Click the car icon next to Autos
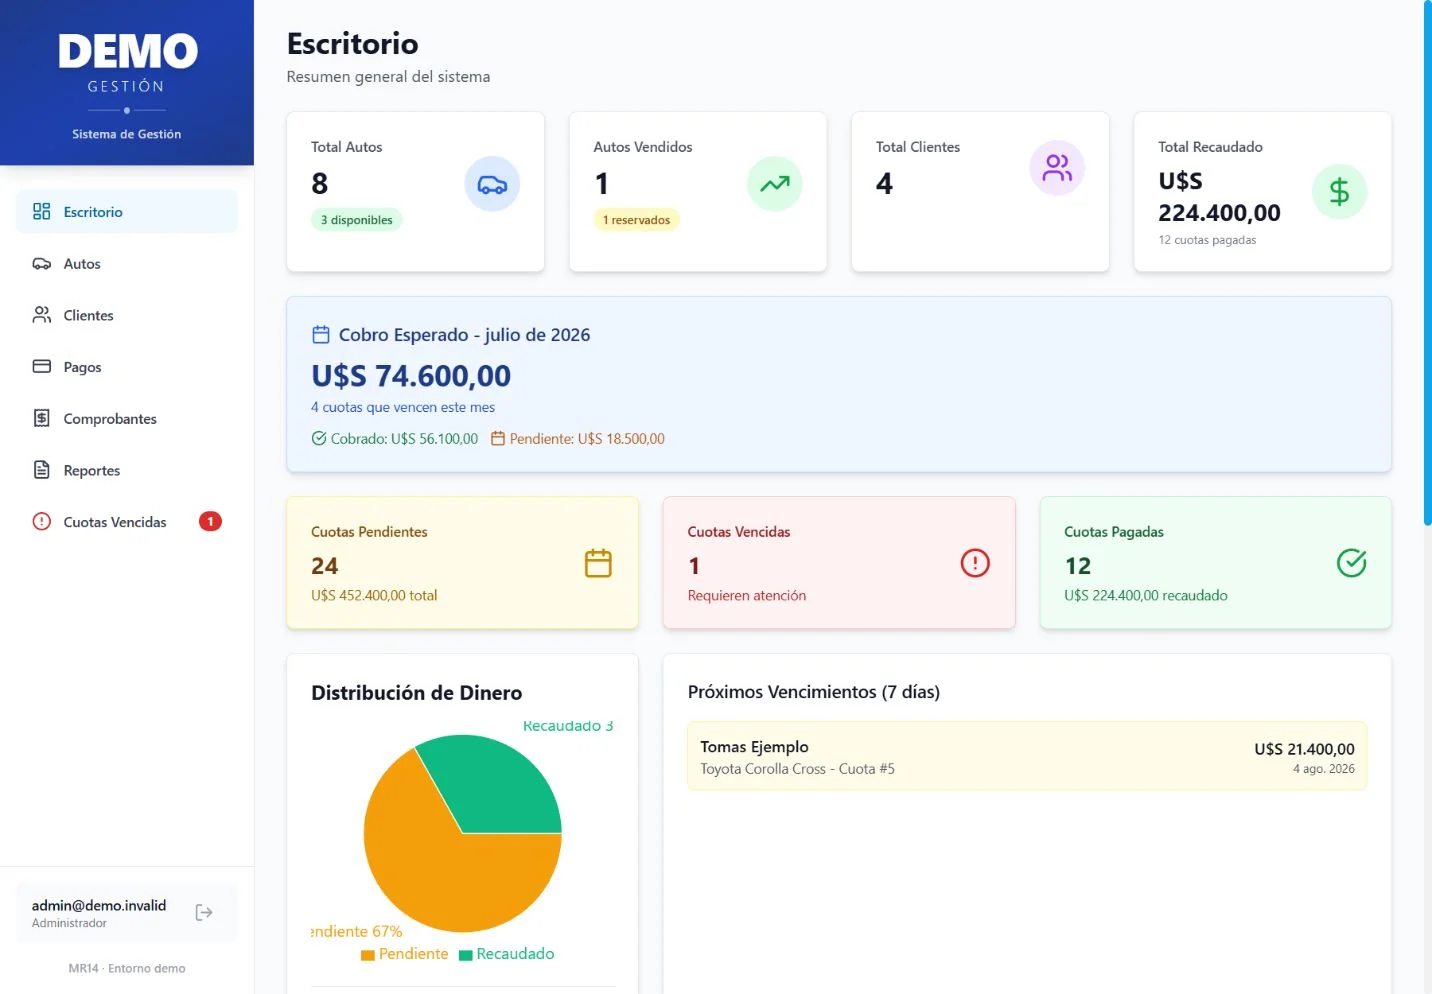Image resolution: width=1432 pixels, height=994 pixels. coord(41,264)
